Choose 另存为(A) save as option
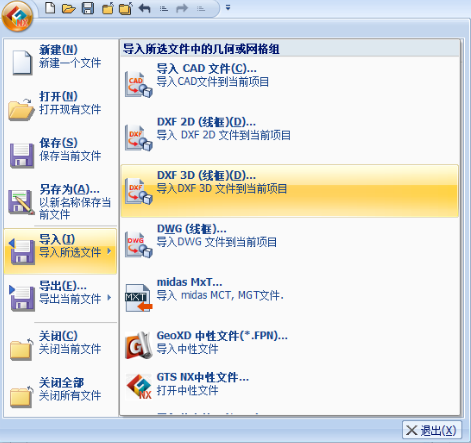This screenshot has height=443, width=471. pos(60,202)
